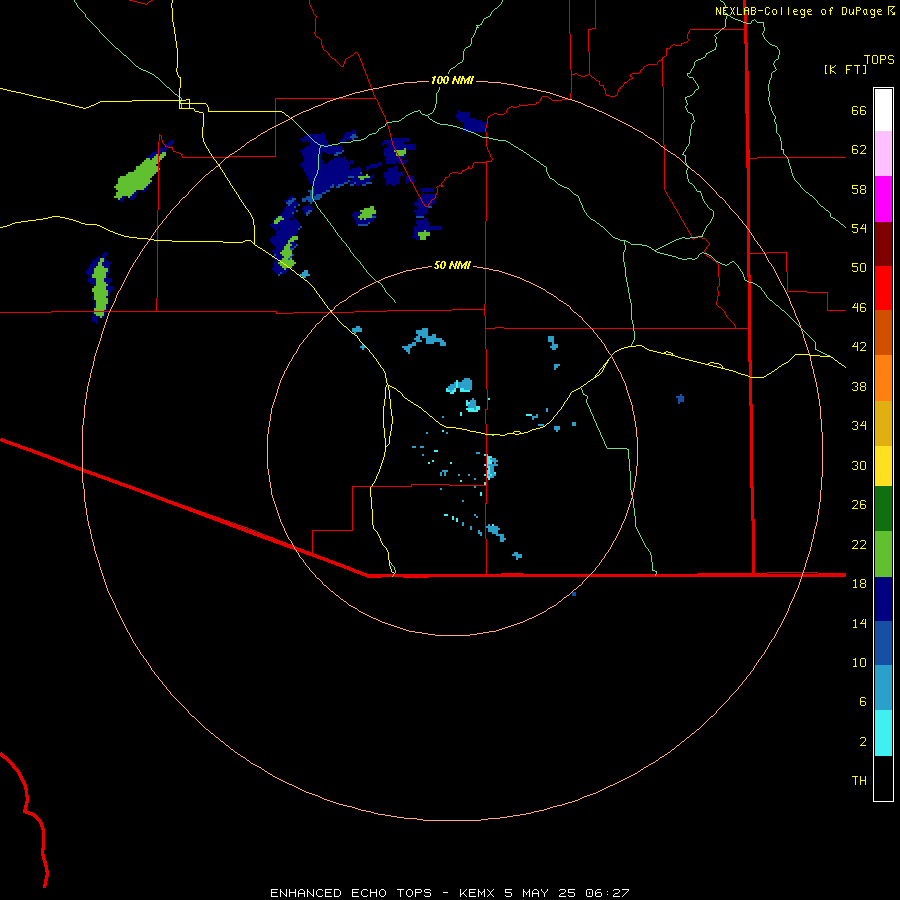This screenshot has width=900, height=900.
Task: Choose the navy blue legend swatch
Action: tap(883, 599)
